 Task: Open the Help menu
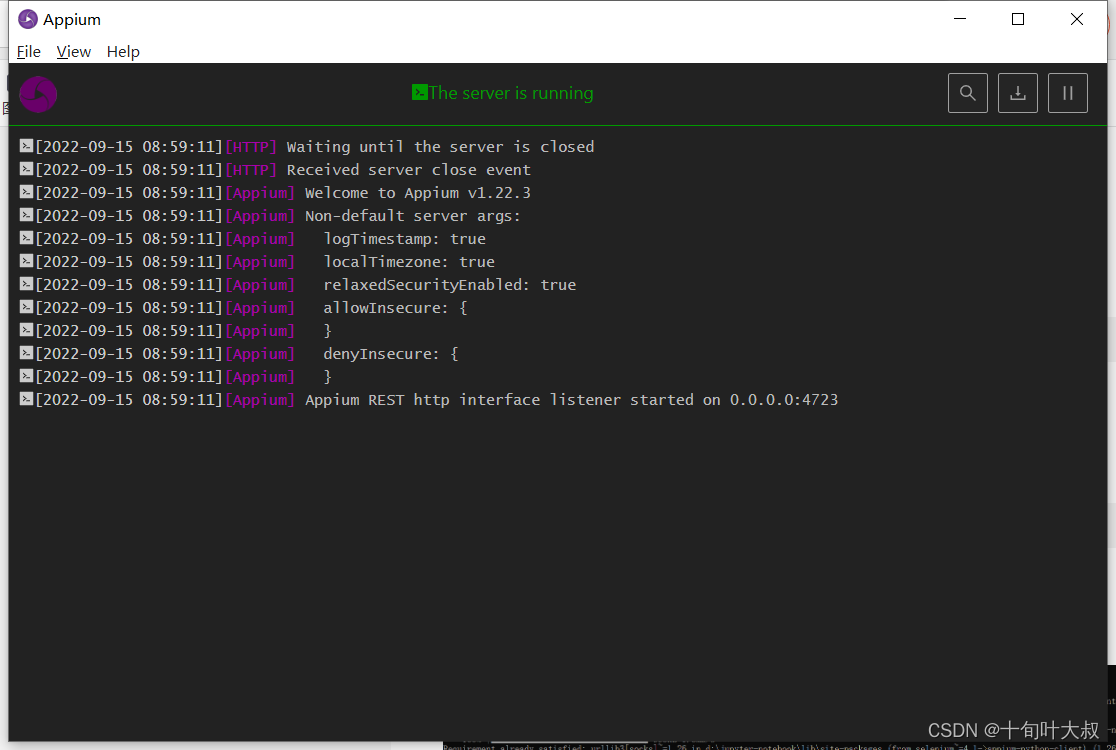[123, 52]
